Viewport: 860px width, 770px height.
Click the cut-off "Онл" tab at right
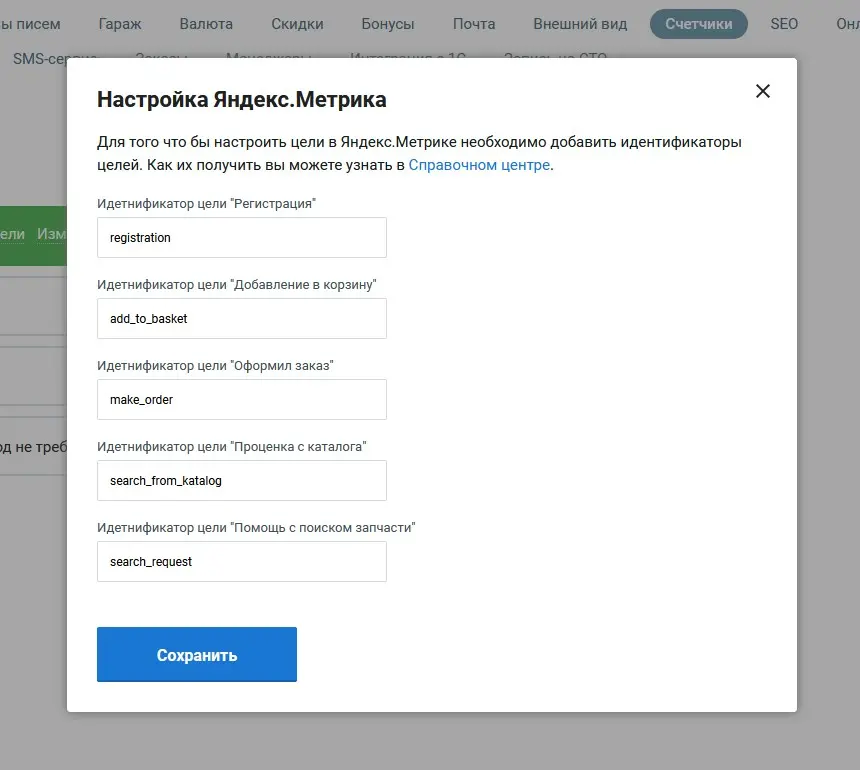pyautogui.click(x=846, y=24)
